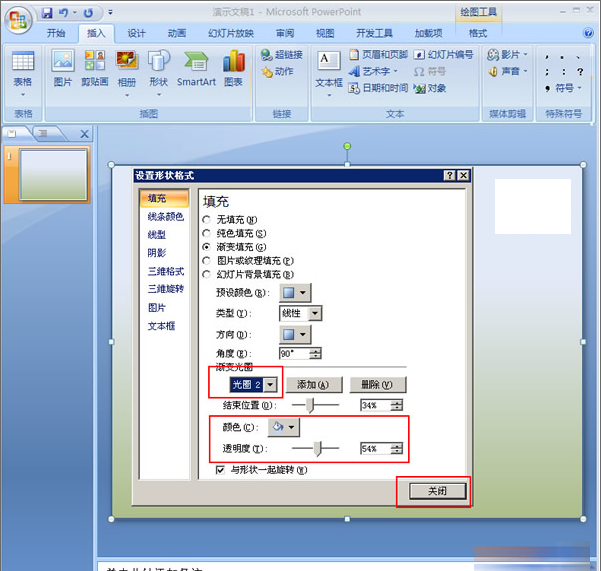Switch to the 设计 ribbon tab
The height and width of the screenshot is (571, 601).
coord(136,33)
